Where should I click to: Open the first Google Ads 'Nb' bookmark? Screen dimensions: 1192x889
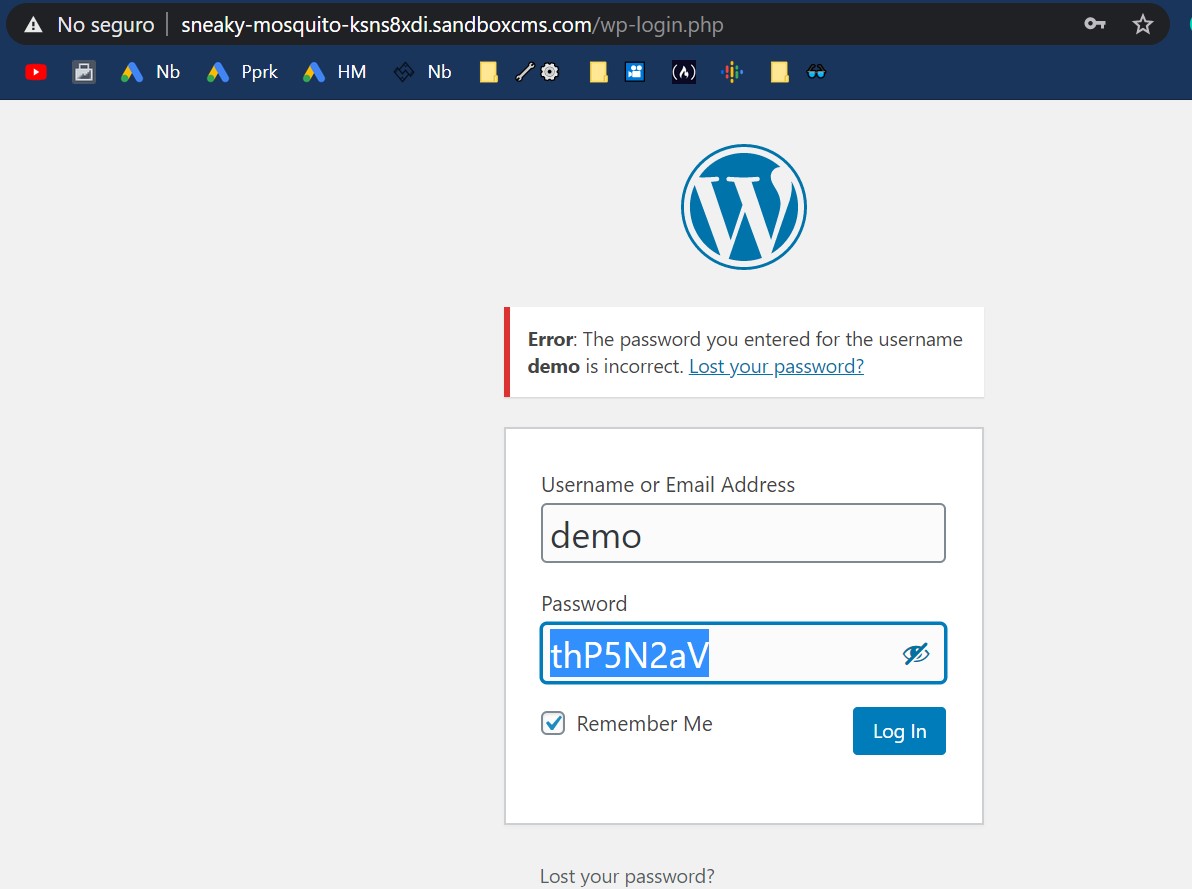151,72
